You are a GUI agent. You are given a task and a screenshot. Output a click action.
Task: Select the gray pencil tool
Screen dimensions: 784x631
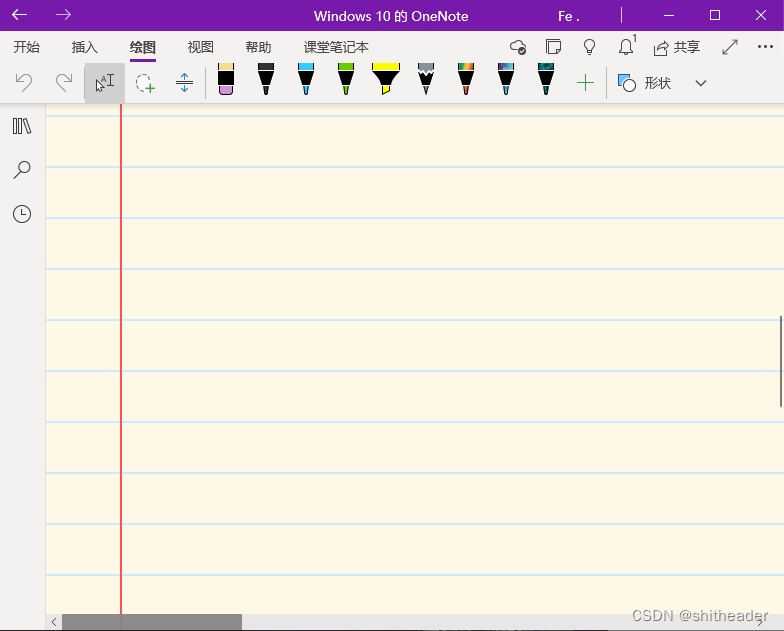tap(426, 79)
